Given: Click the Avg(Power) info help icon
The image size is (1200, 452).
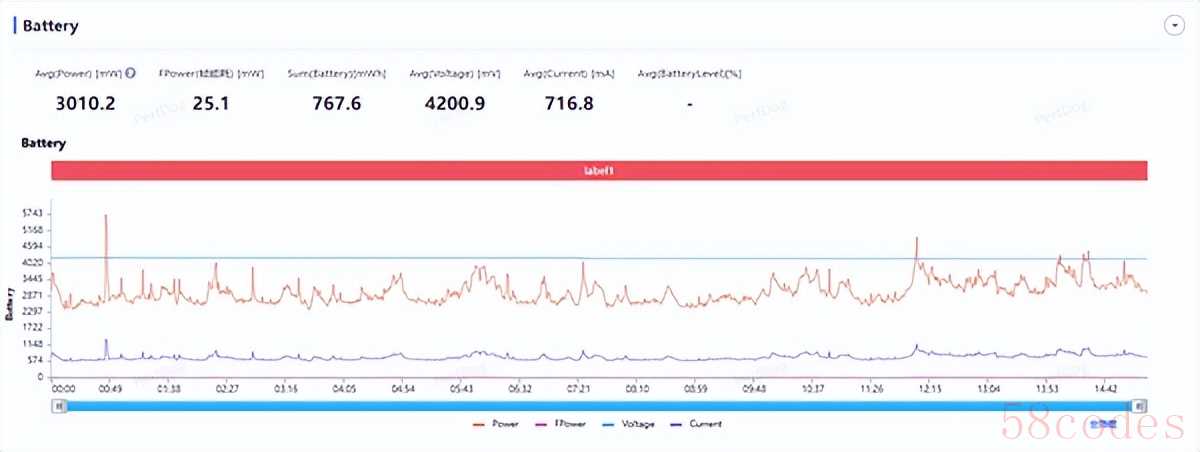Looking at the screenshot, I should 131,73.
